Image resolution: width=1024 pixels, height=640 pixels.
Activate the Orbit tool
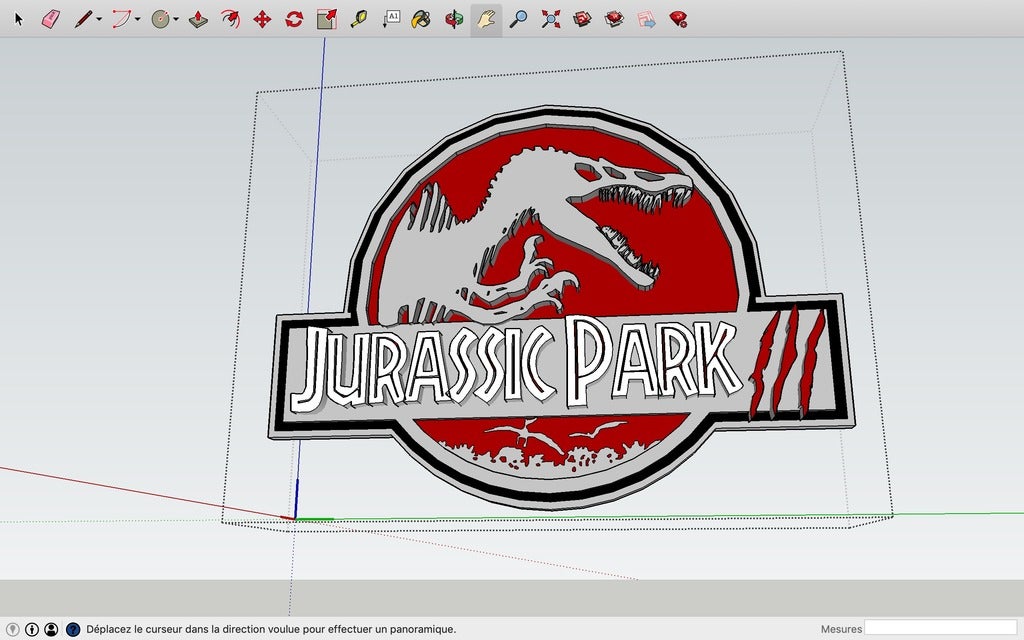pos(454,19)
